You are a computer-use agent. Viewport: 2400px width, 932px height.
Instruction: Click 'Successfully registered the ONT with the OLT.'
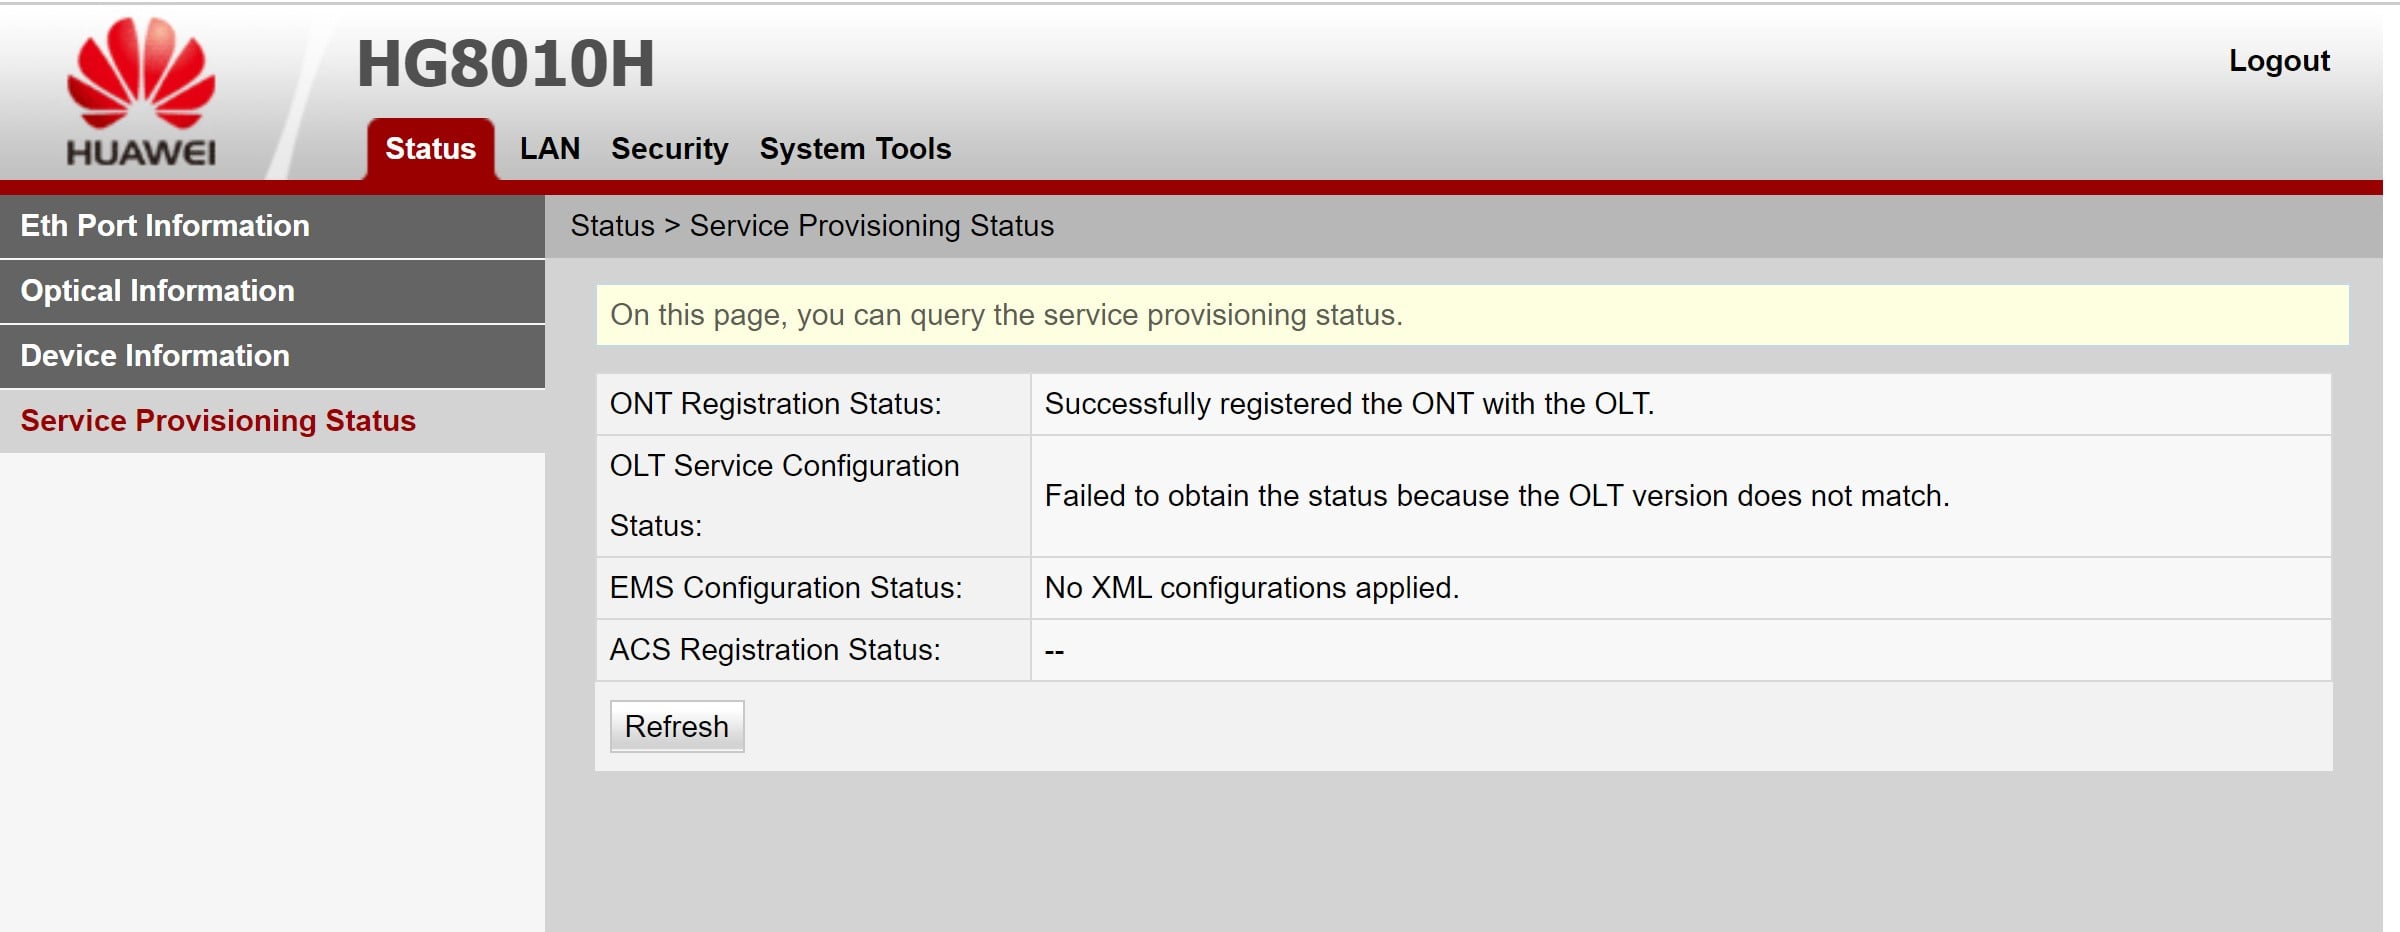click(1349, 404)
